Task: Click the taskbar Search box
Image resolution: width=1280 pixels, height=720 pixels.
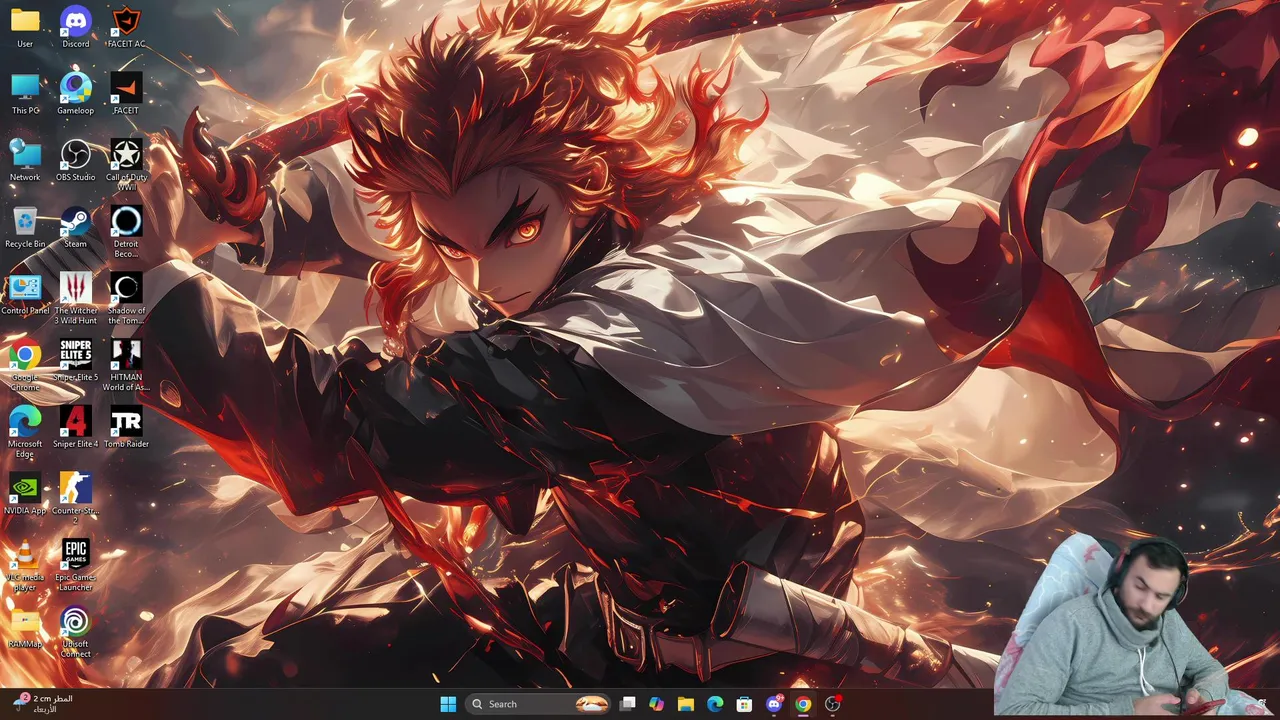Action: [x=538, y=704]
